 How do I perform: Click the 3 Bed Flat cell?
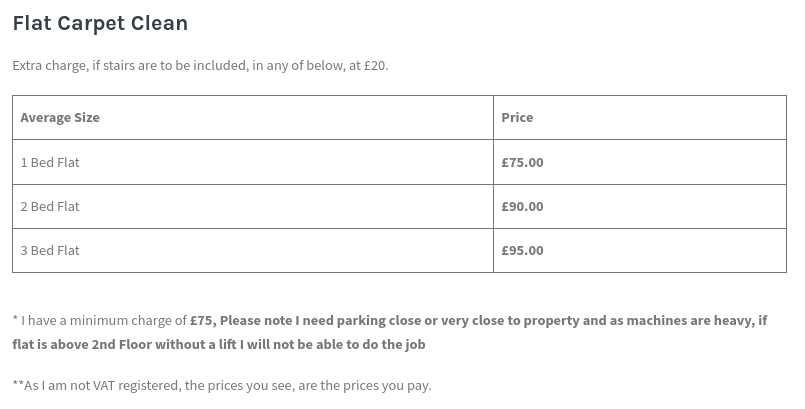point(253,250)
